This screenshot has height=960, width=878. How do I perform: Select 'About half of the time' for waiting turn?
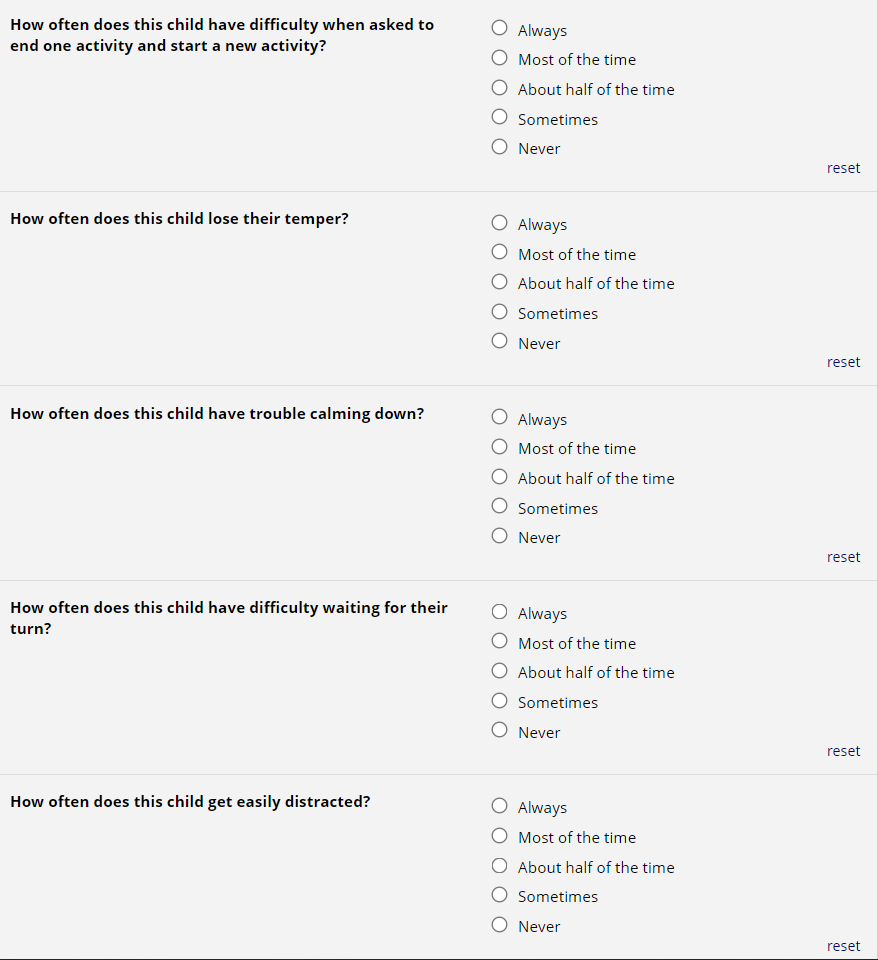pos(500,672)
